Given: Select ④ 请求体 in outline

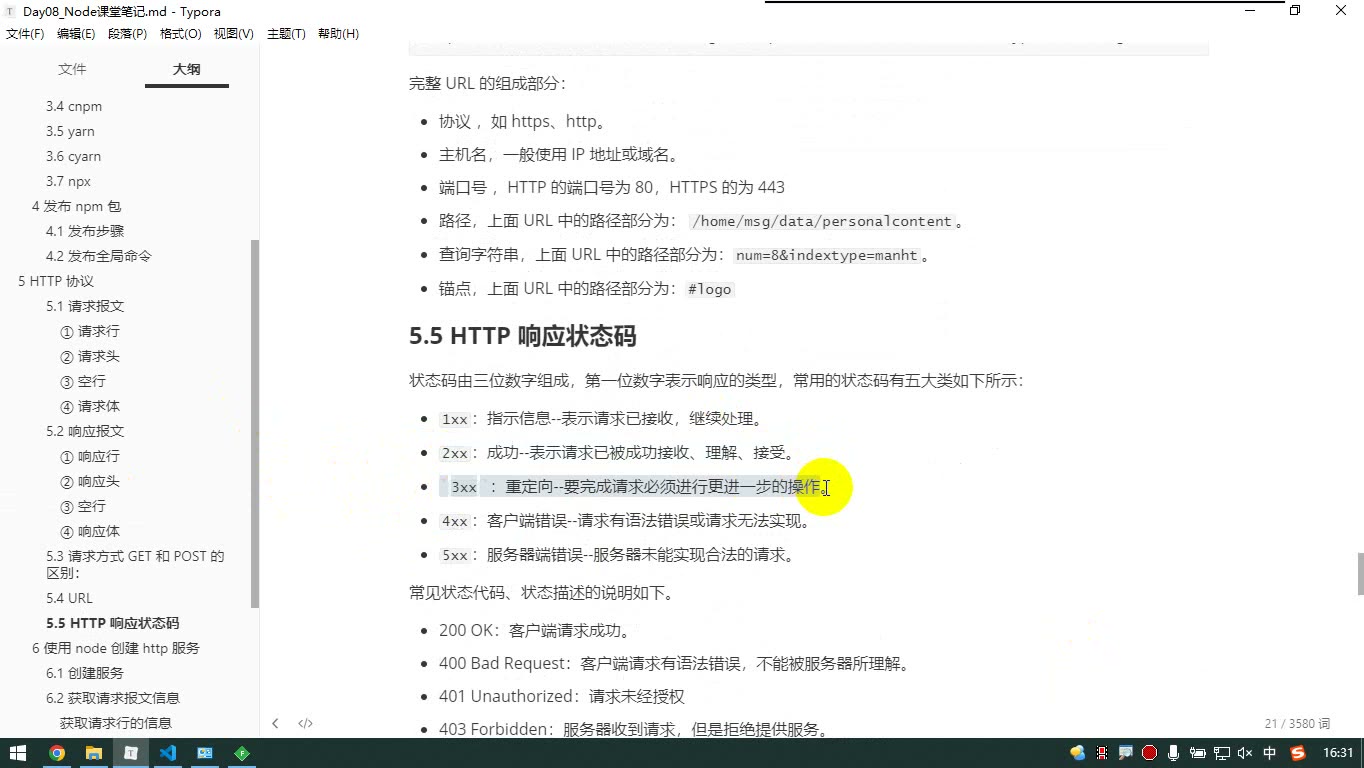Looking at the screenshot, I should (90, 406).
